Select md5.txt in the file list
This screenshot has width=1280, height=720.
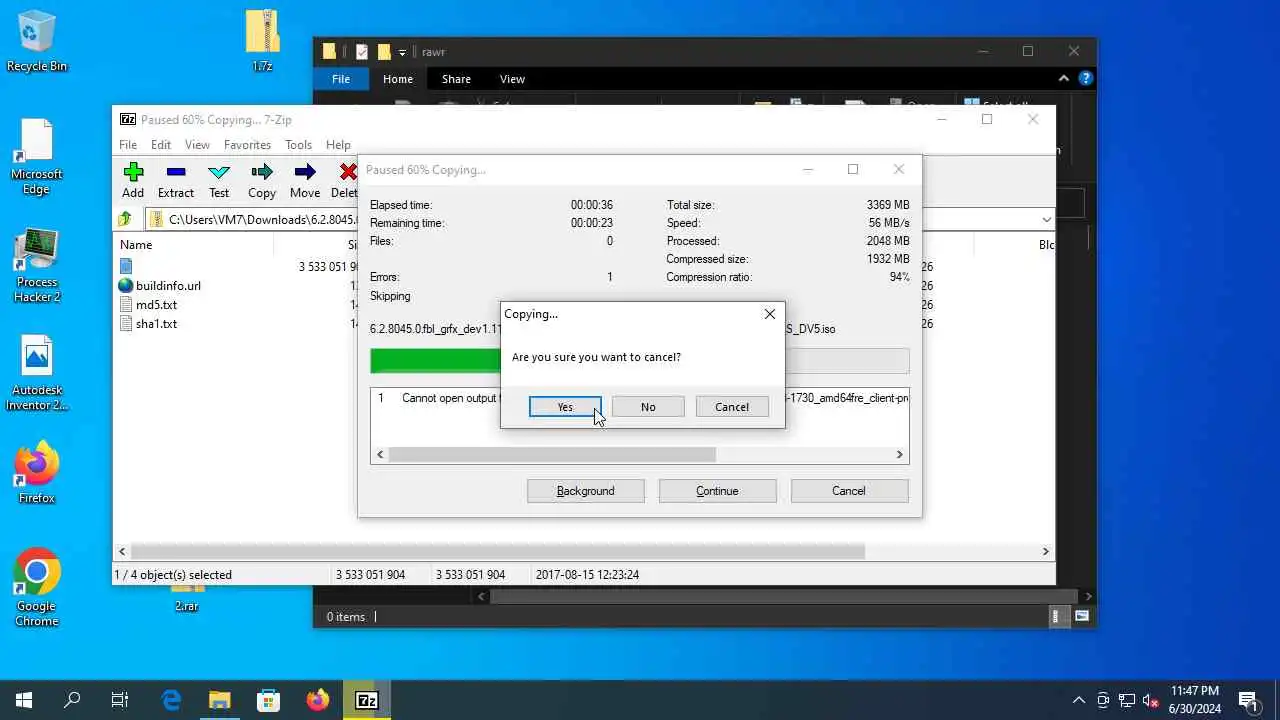click(x=156, y=305)
